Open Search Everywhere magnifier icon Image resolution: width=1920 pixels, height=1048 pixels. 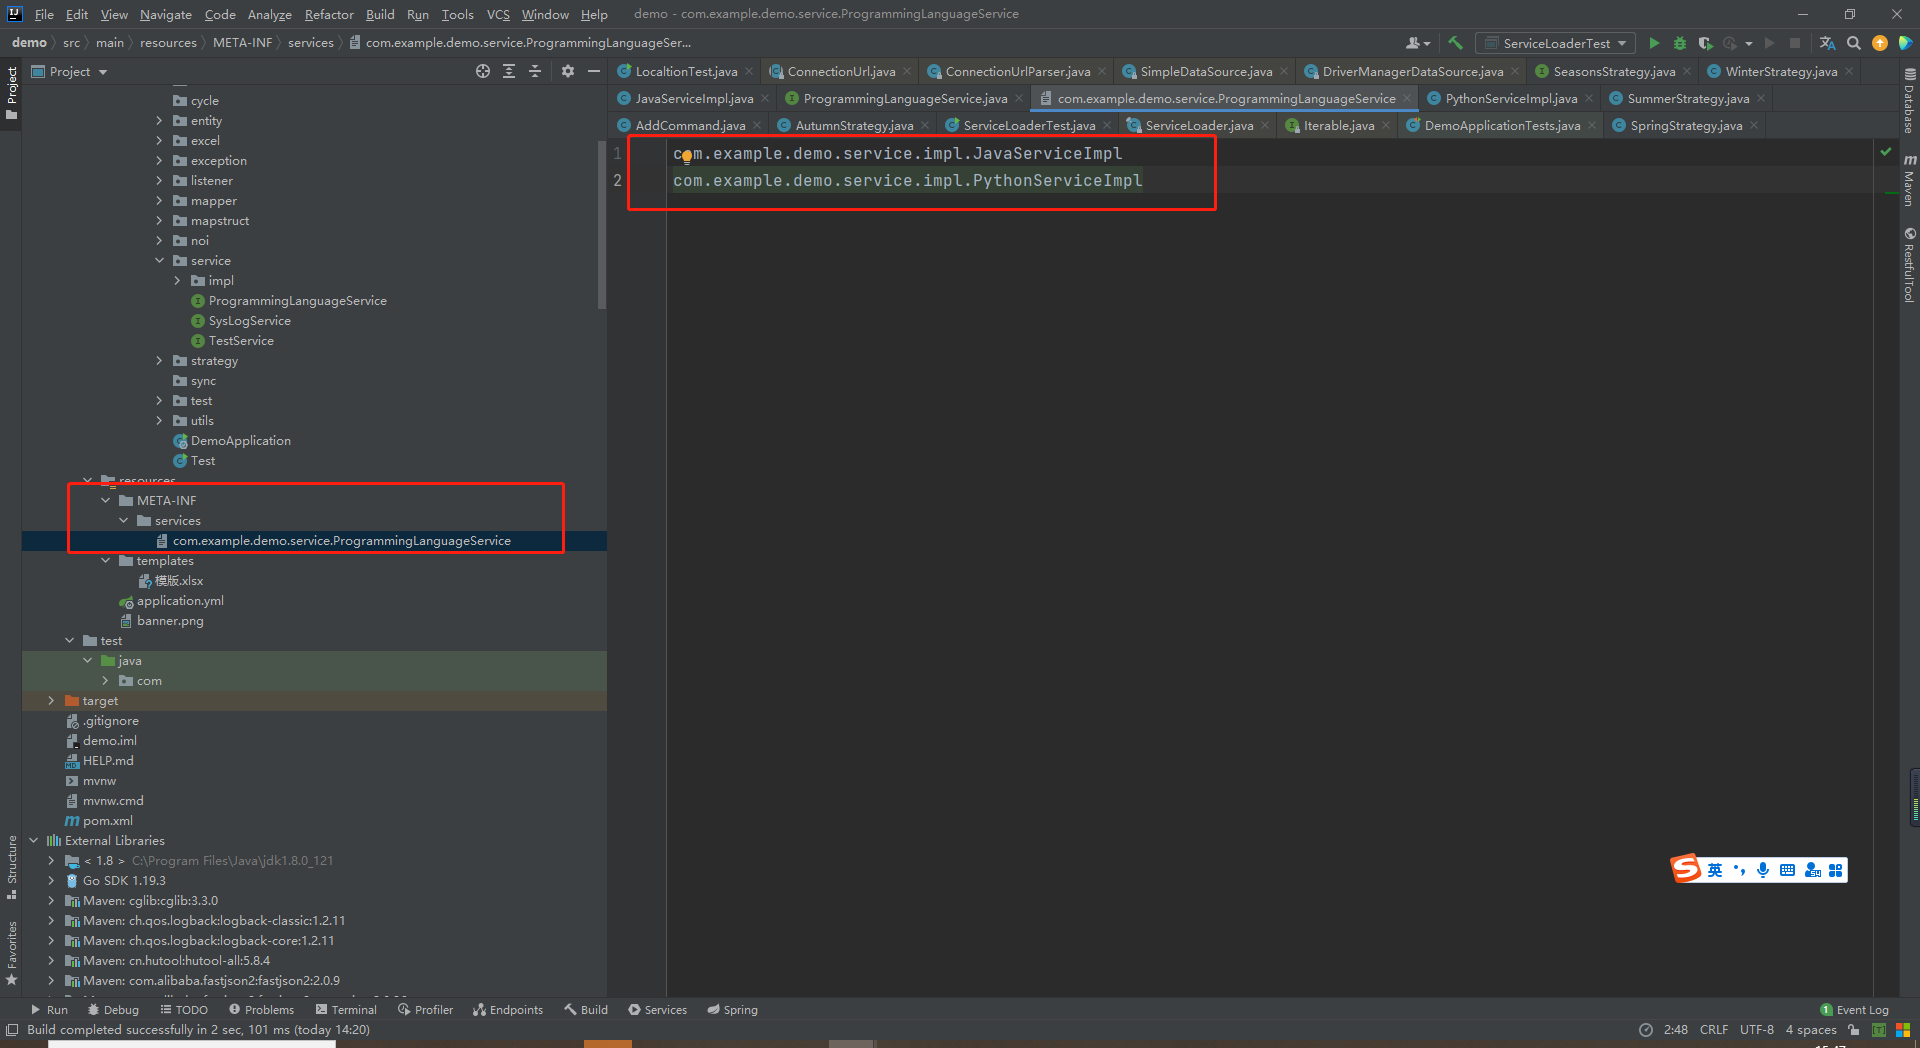pos(1854,43)
